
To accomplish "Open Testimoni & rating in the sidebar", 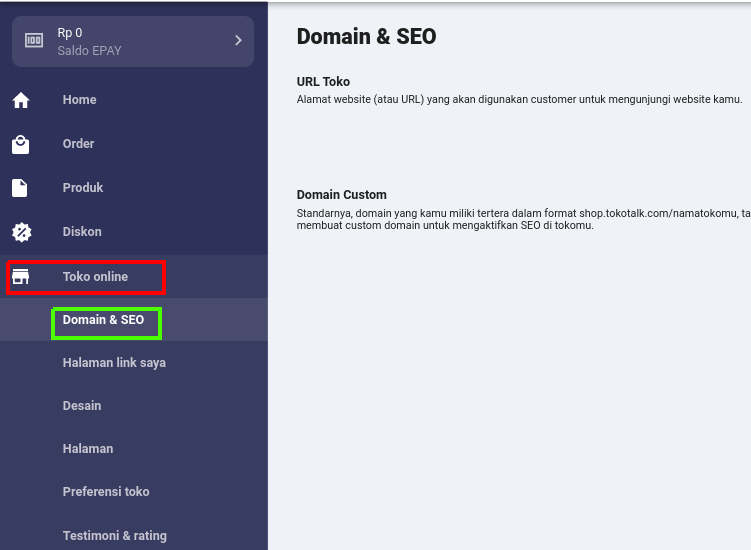I will click(115, 536).
